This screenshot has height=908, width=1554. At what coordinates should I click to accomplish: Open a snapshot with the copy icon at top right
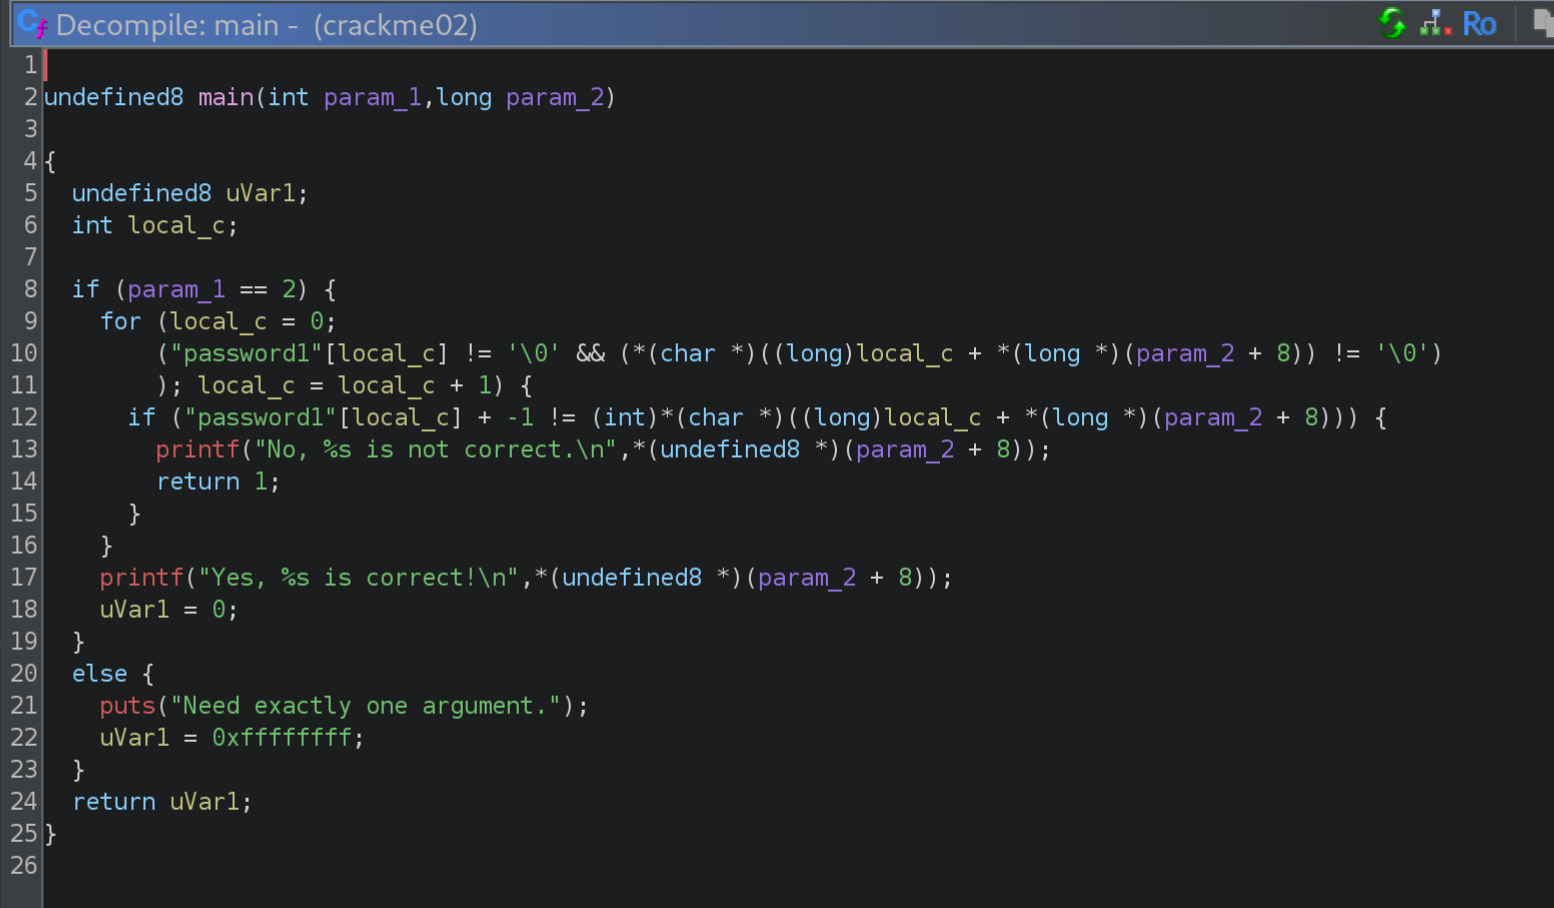pyautogui.click(x=1545, y=20)
